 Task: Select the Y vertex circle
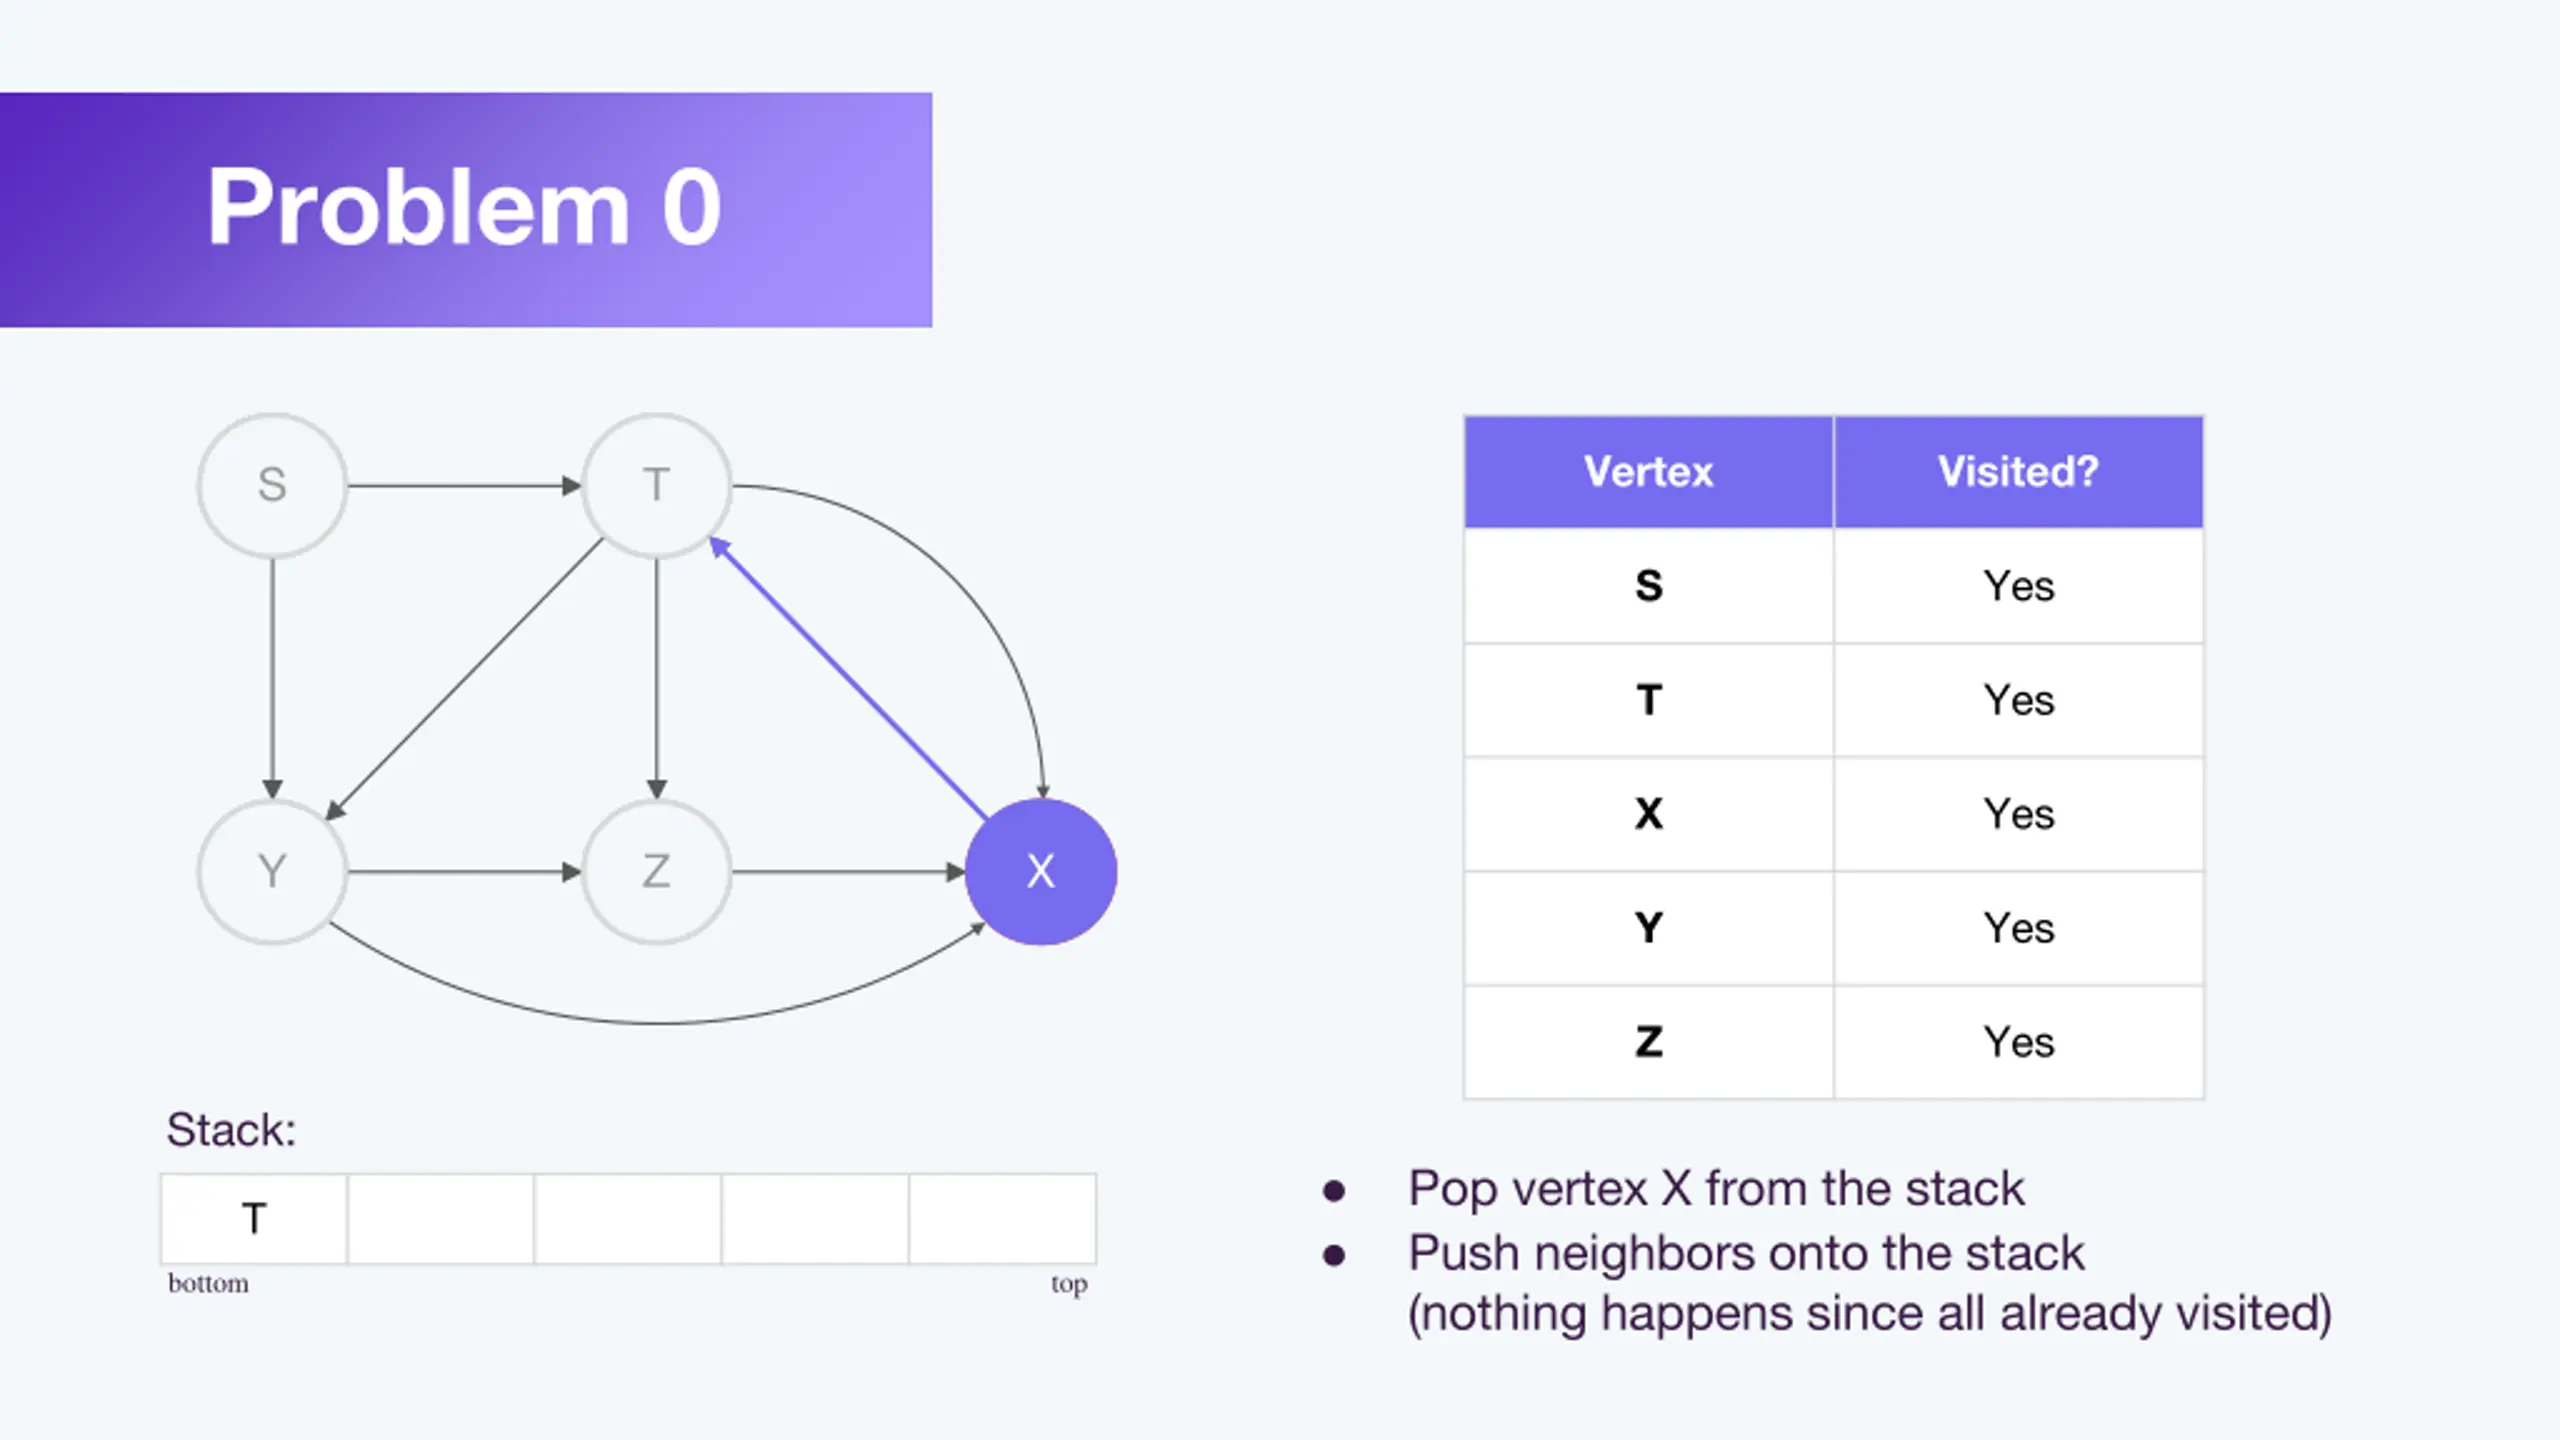[272, 872]
